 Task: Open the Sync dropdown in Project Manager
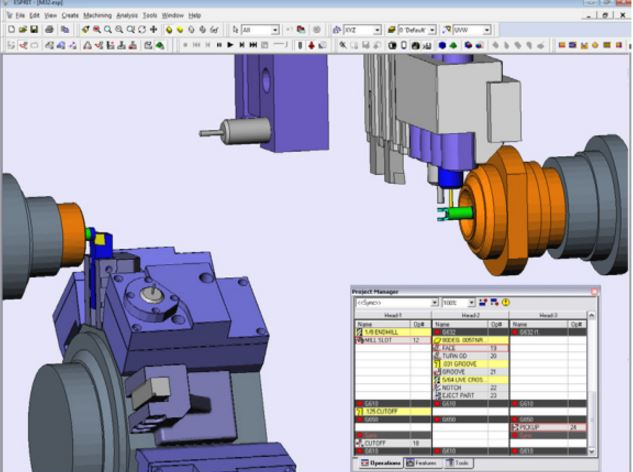click(x=435, y=302)
